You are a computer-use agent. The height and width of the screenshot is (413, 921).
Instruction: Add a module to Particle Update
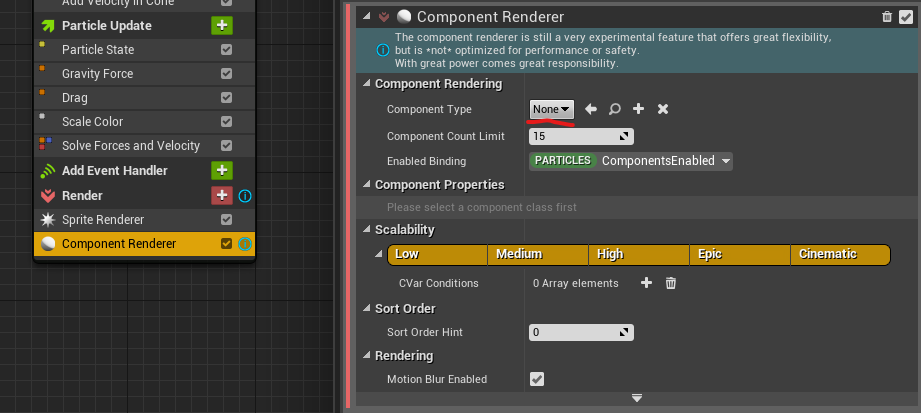222,25
